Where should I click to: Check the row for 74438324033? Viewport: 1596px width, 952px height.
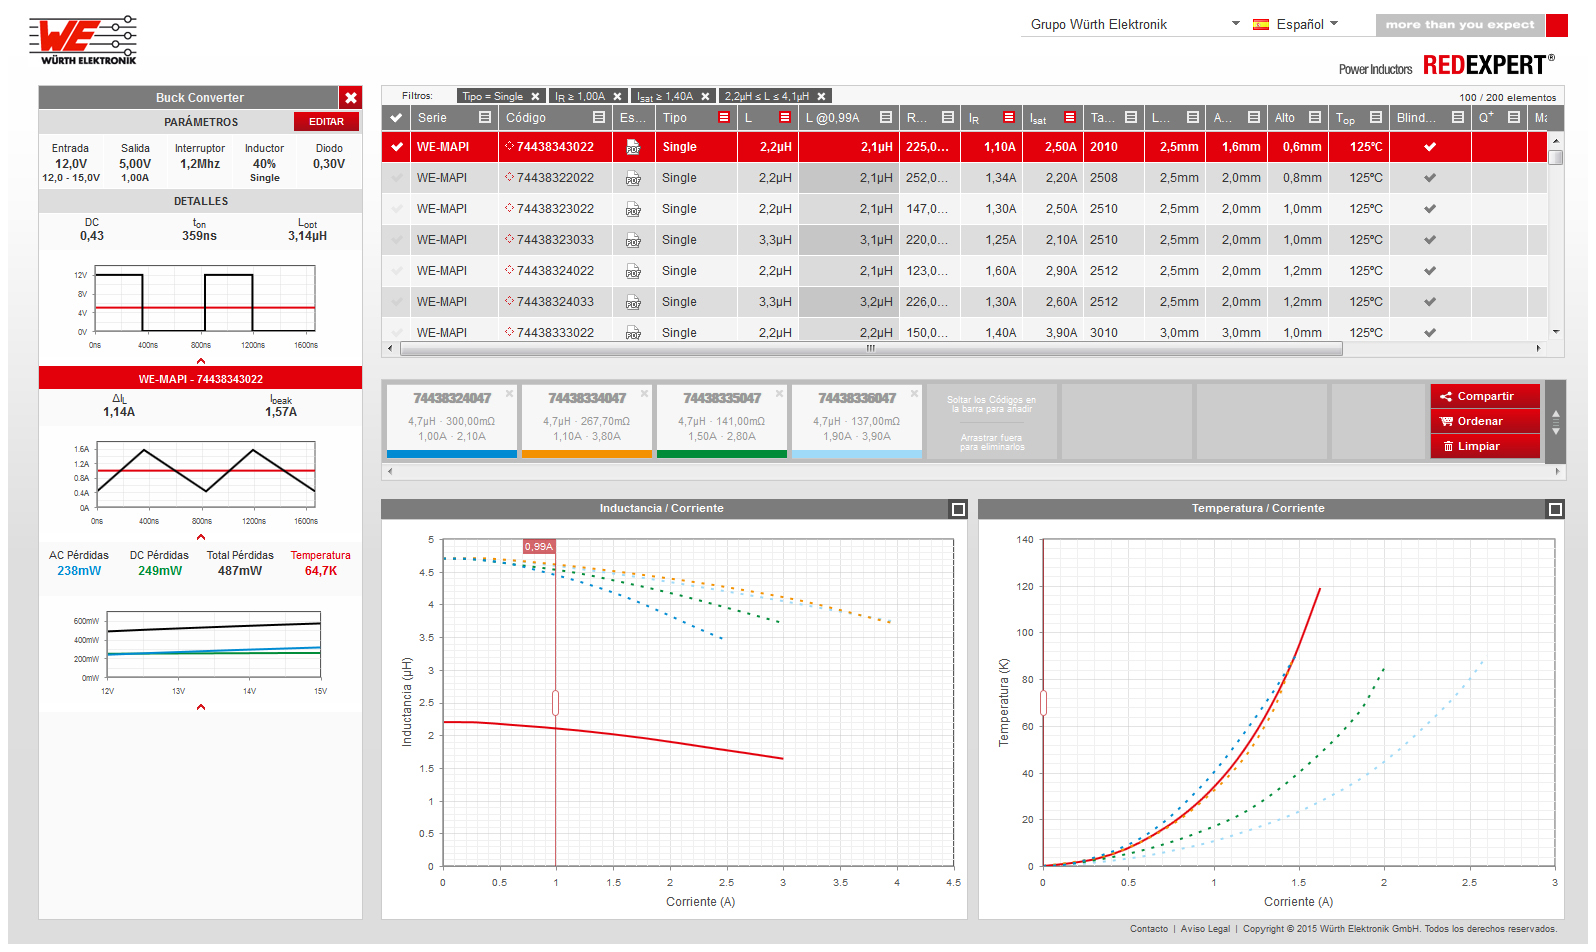click(397, 302)
